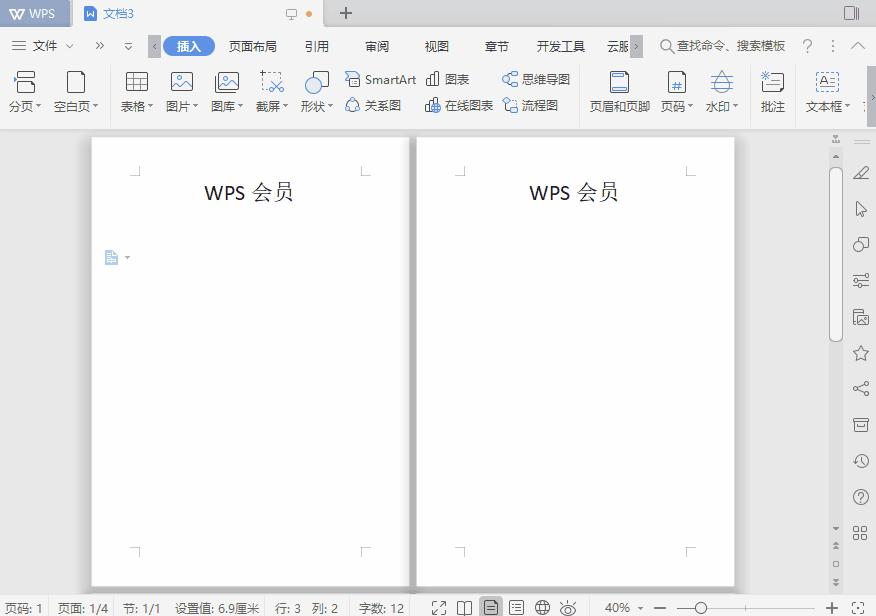Toggle read layout view mode

pyautogui.click(x=465, y=606)
